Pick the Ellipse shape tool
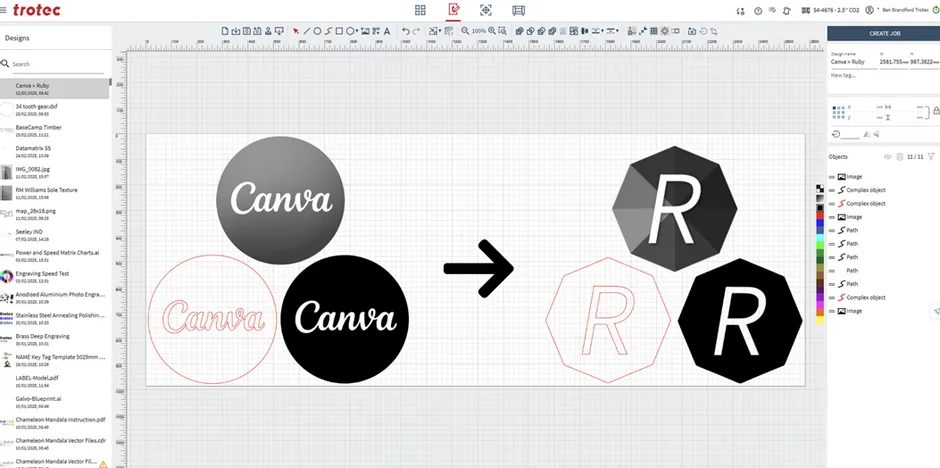940x468 pixels. pos(317,31)
